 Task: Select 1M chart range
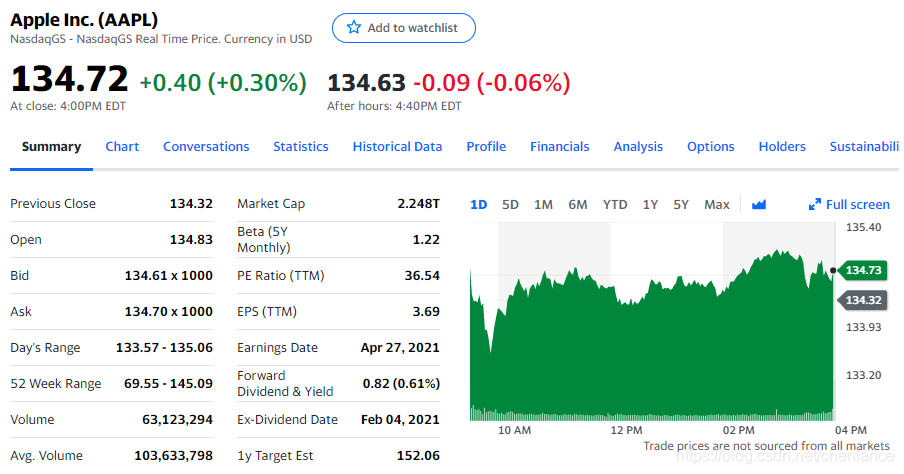tap(543, 205)
